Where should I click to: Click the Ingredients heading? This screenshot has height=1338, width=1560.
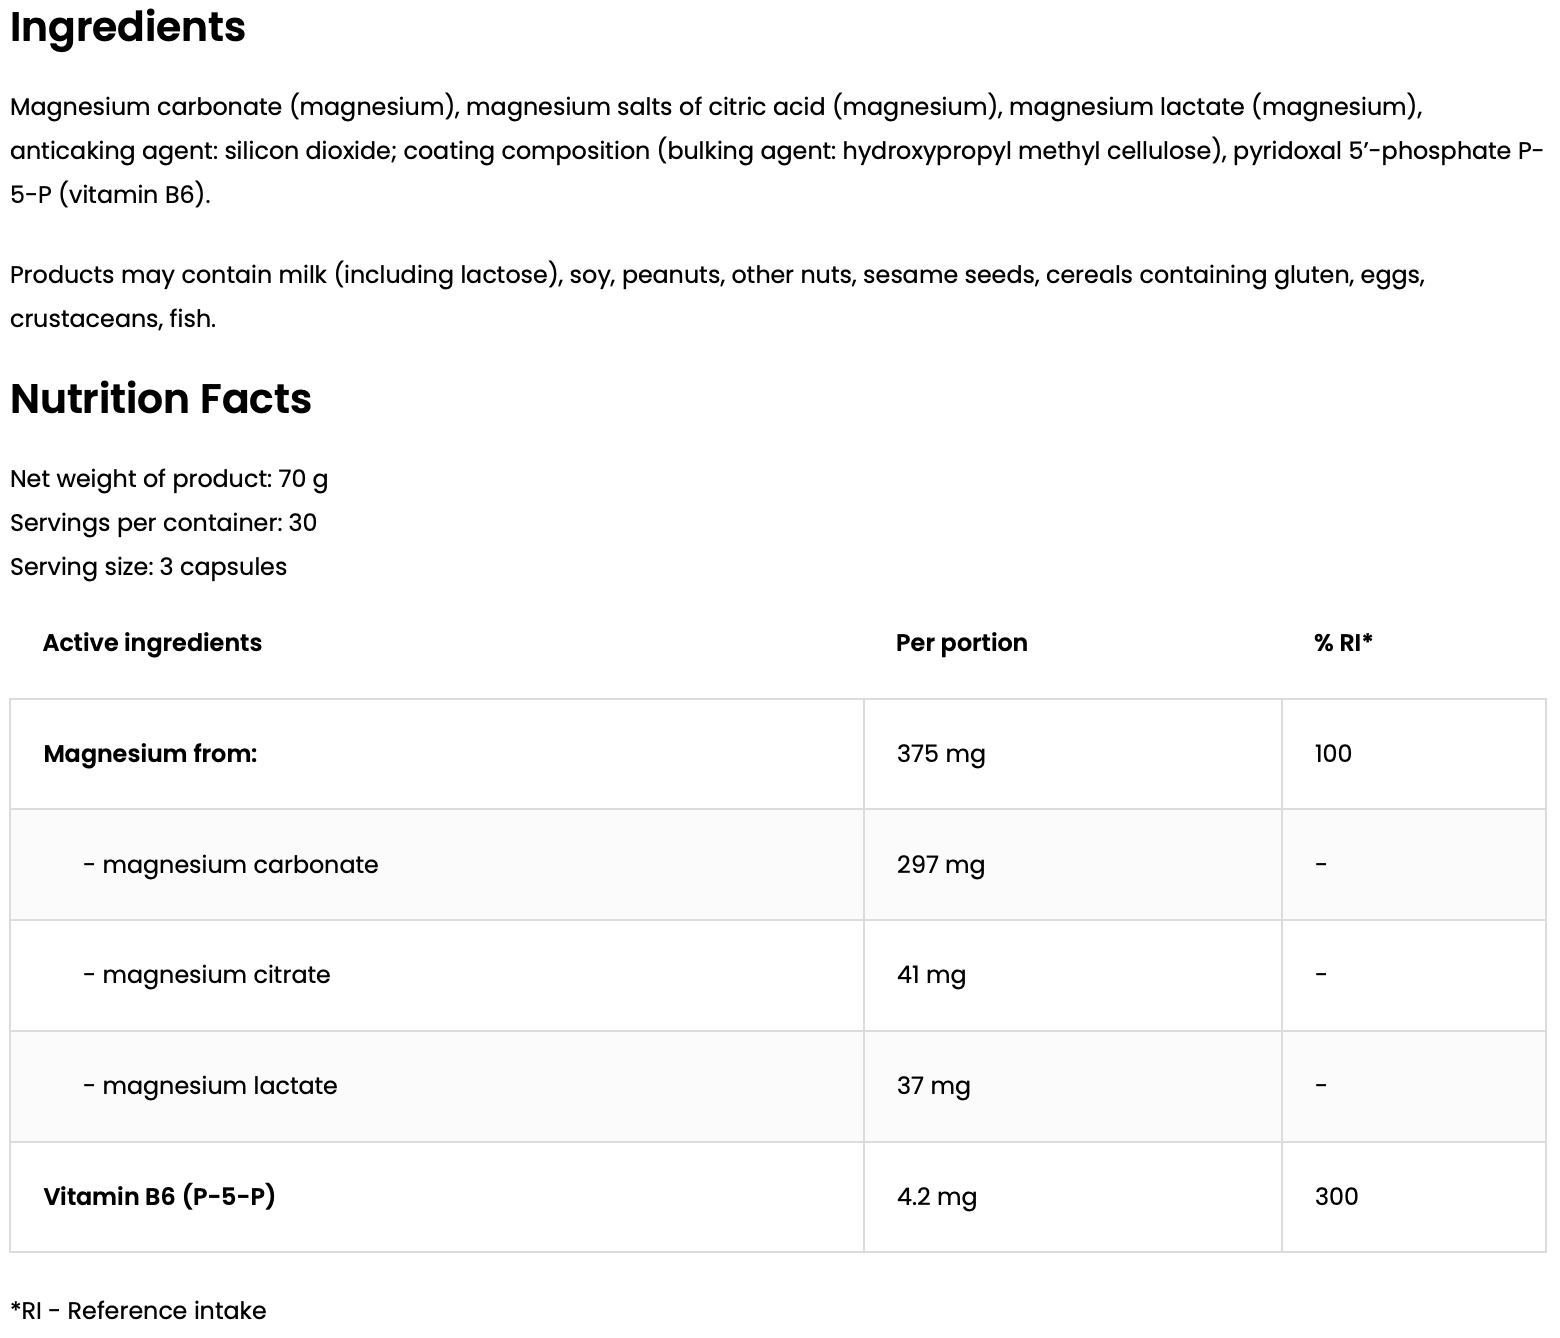tap(127, 27)
